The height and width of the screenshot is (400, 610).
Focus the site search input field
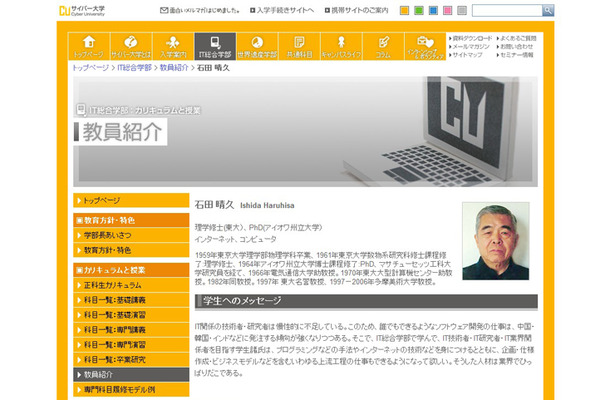point(507,11)
